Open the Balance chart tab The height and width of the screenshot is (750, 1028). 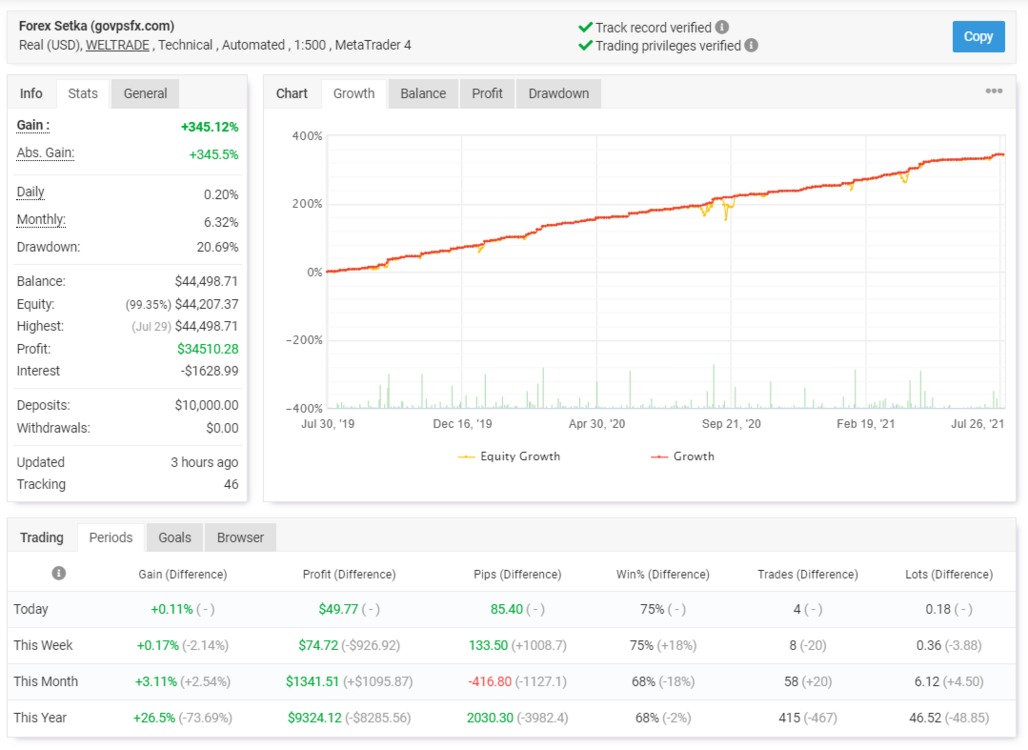click(423, 94)
